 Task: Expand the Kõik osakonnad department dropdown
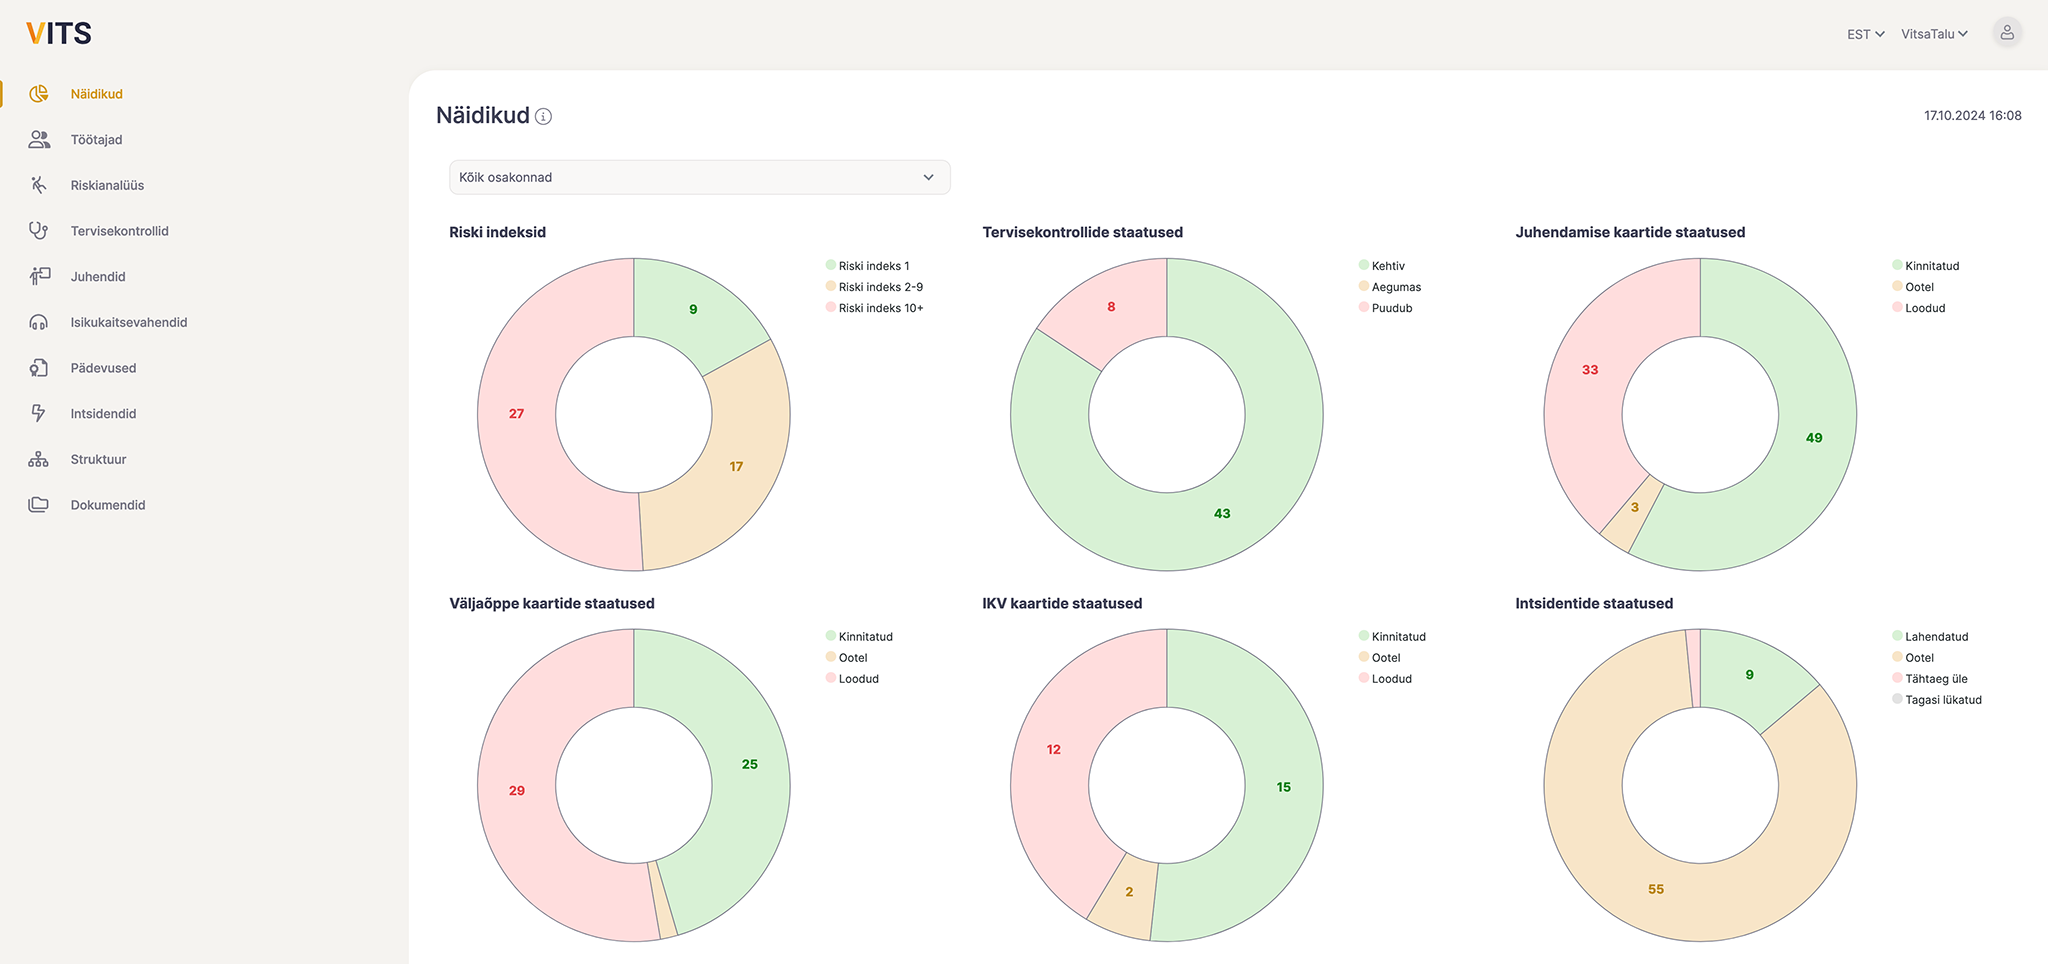pos(699,177)
